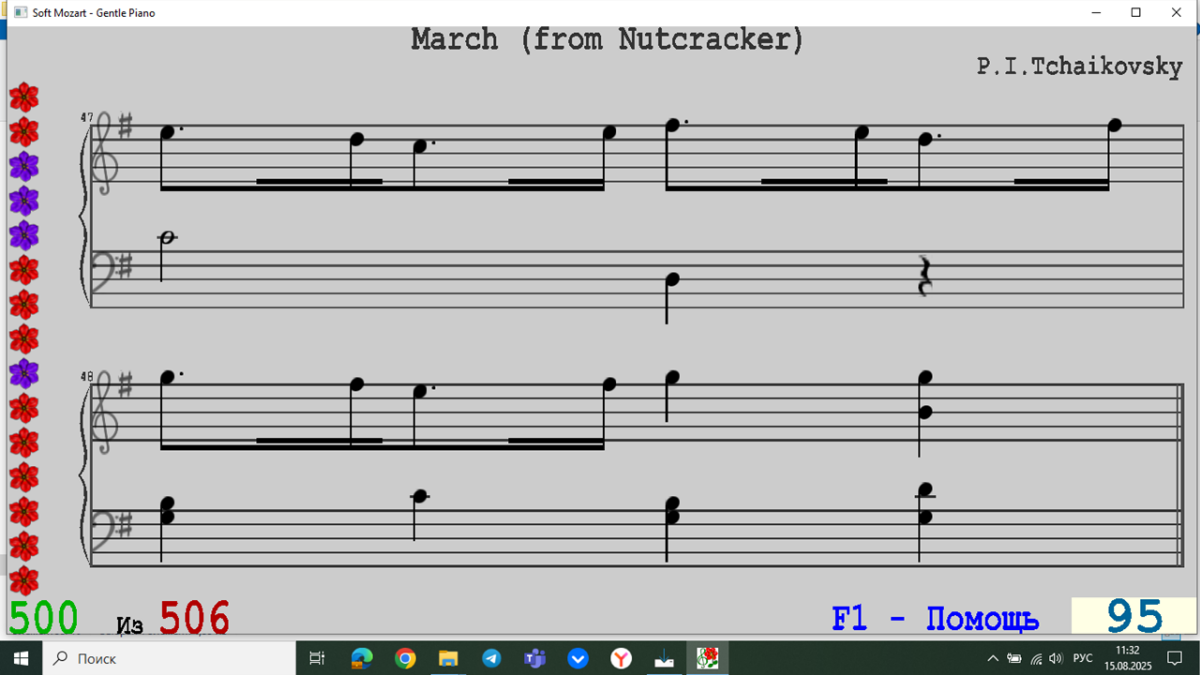Open the blue checkmark app on taskbar
This screenshot has height=675, width=1200.
(x=578, y=658)
